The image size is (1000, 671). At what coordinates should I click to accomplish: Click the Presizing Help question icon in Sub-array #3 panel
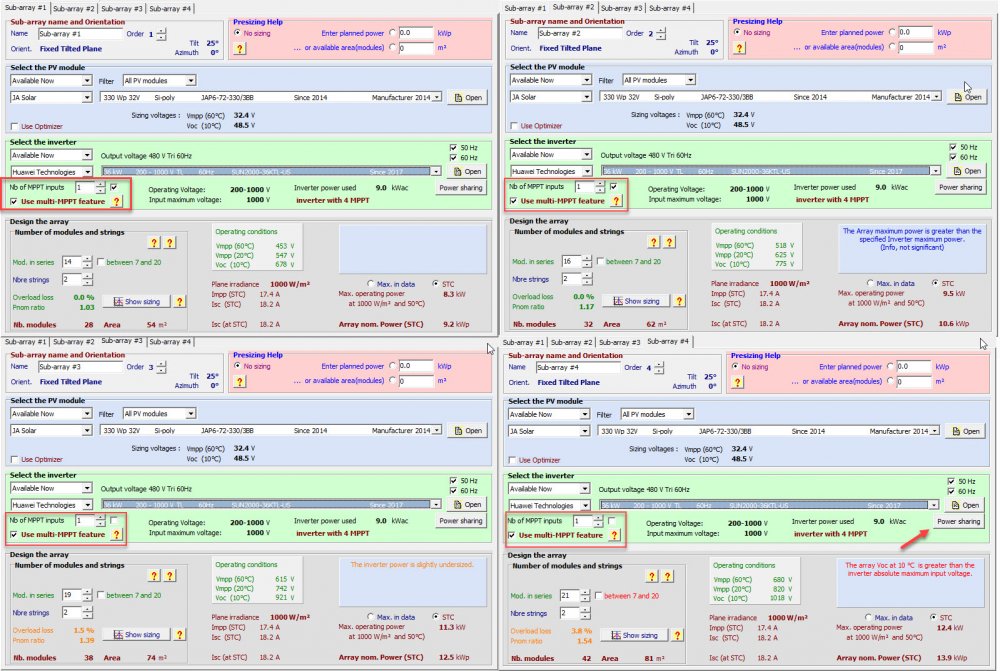click(x=239, y=381)
